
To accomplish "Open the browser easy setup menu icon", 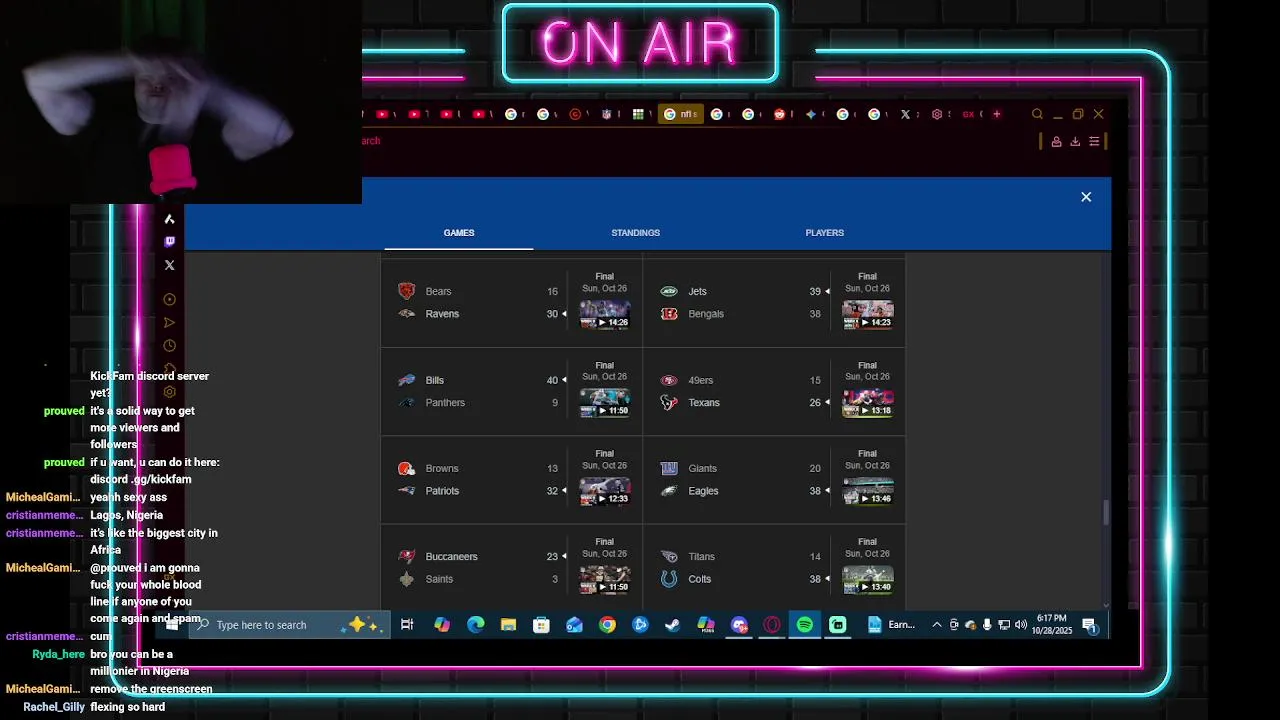I will pyautogui.click(x=1095, y=142).
